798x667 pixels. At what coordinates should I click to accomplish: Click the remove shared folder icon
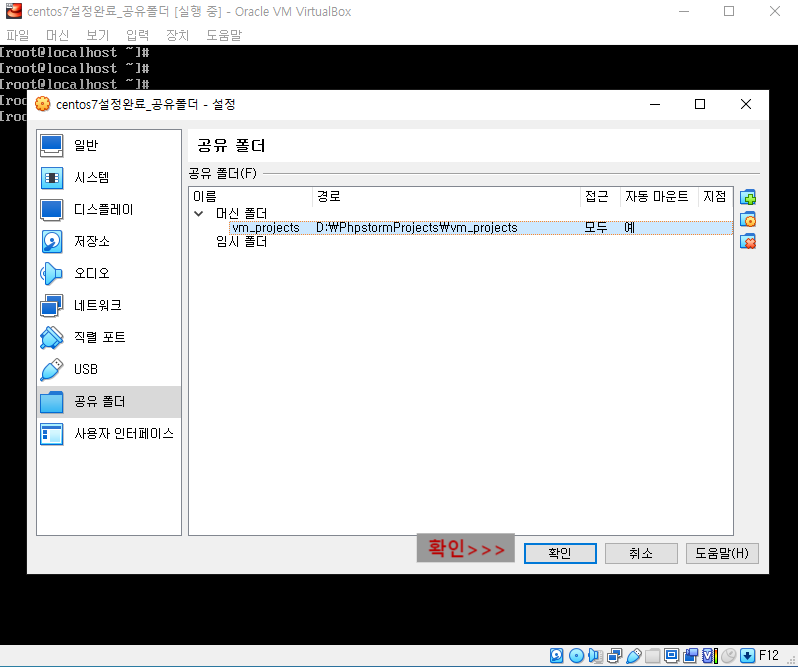(x=748, y=241)
